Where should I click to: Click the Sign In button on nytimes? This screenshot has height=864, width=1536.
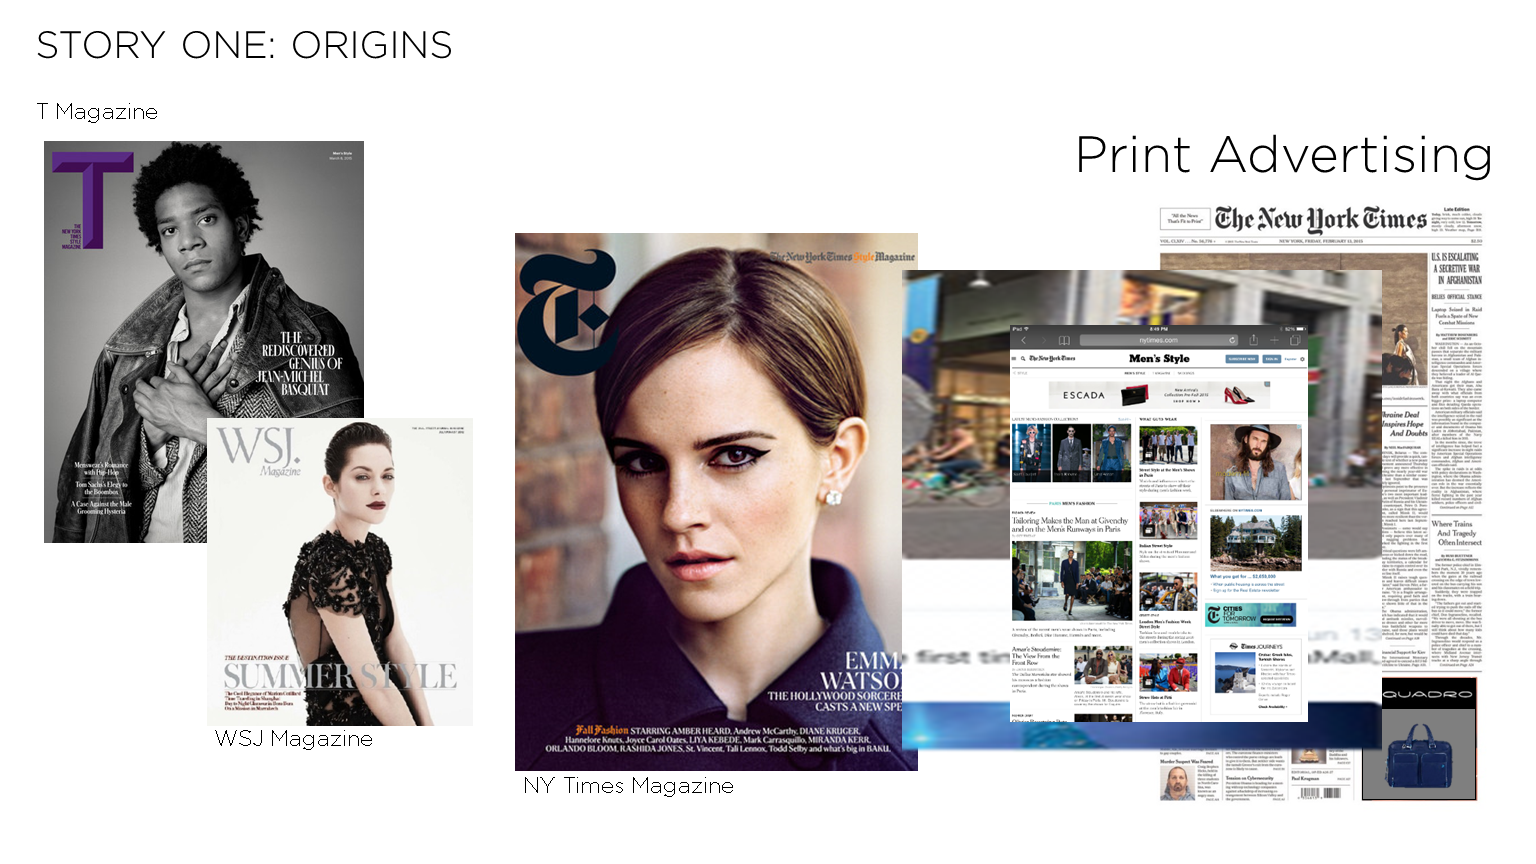(x=1271, y=359)
